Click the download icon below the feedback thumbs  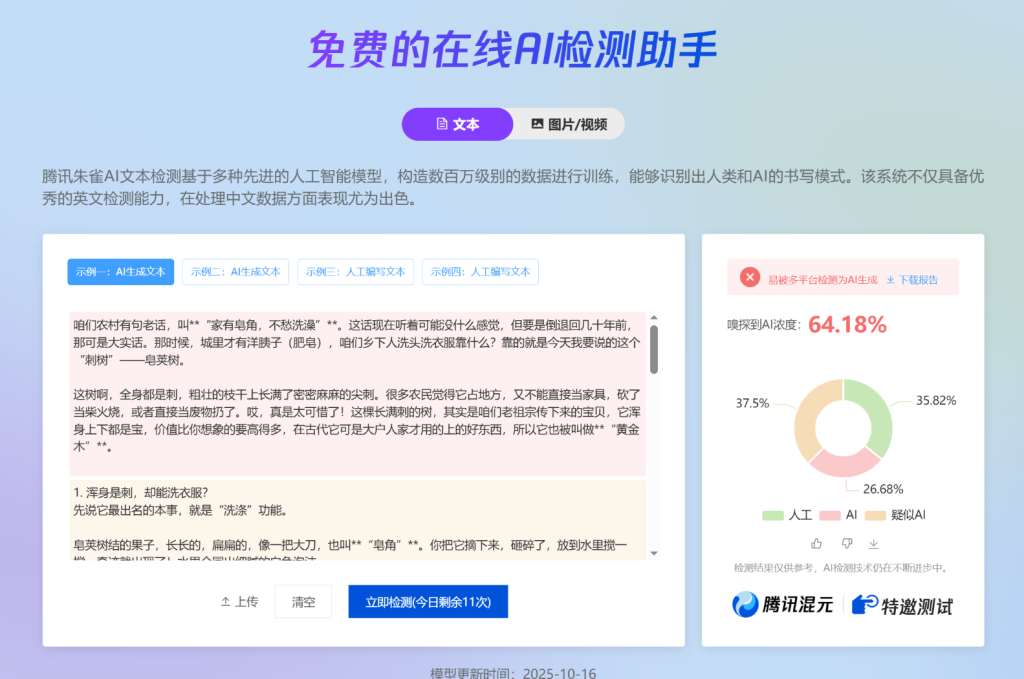point(874,544)
